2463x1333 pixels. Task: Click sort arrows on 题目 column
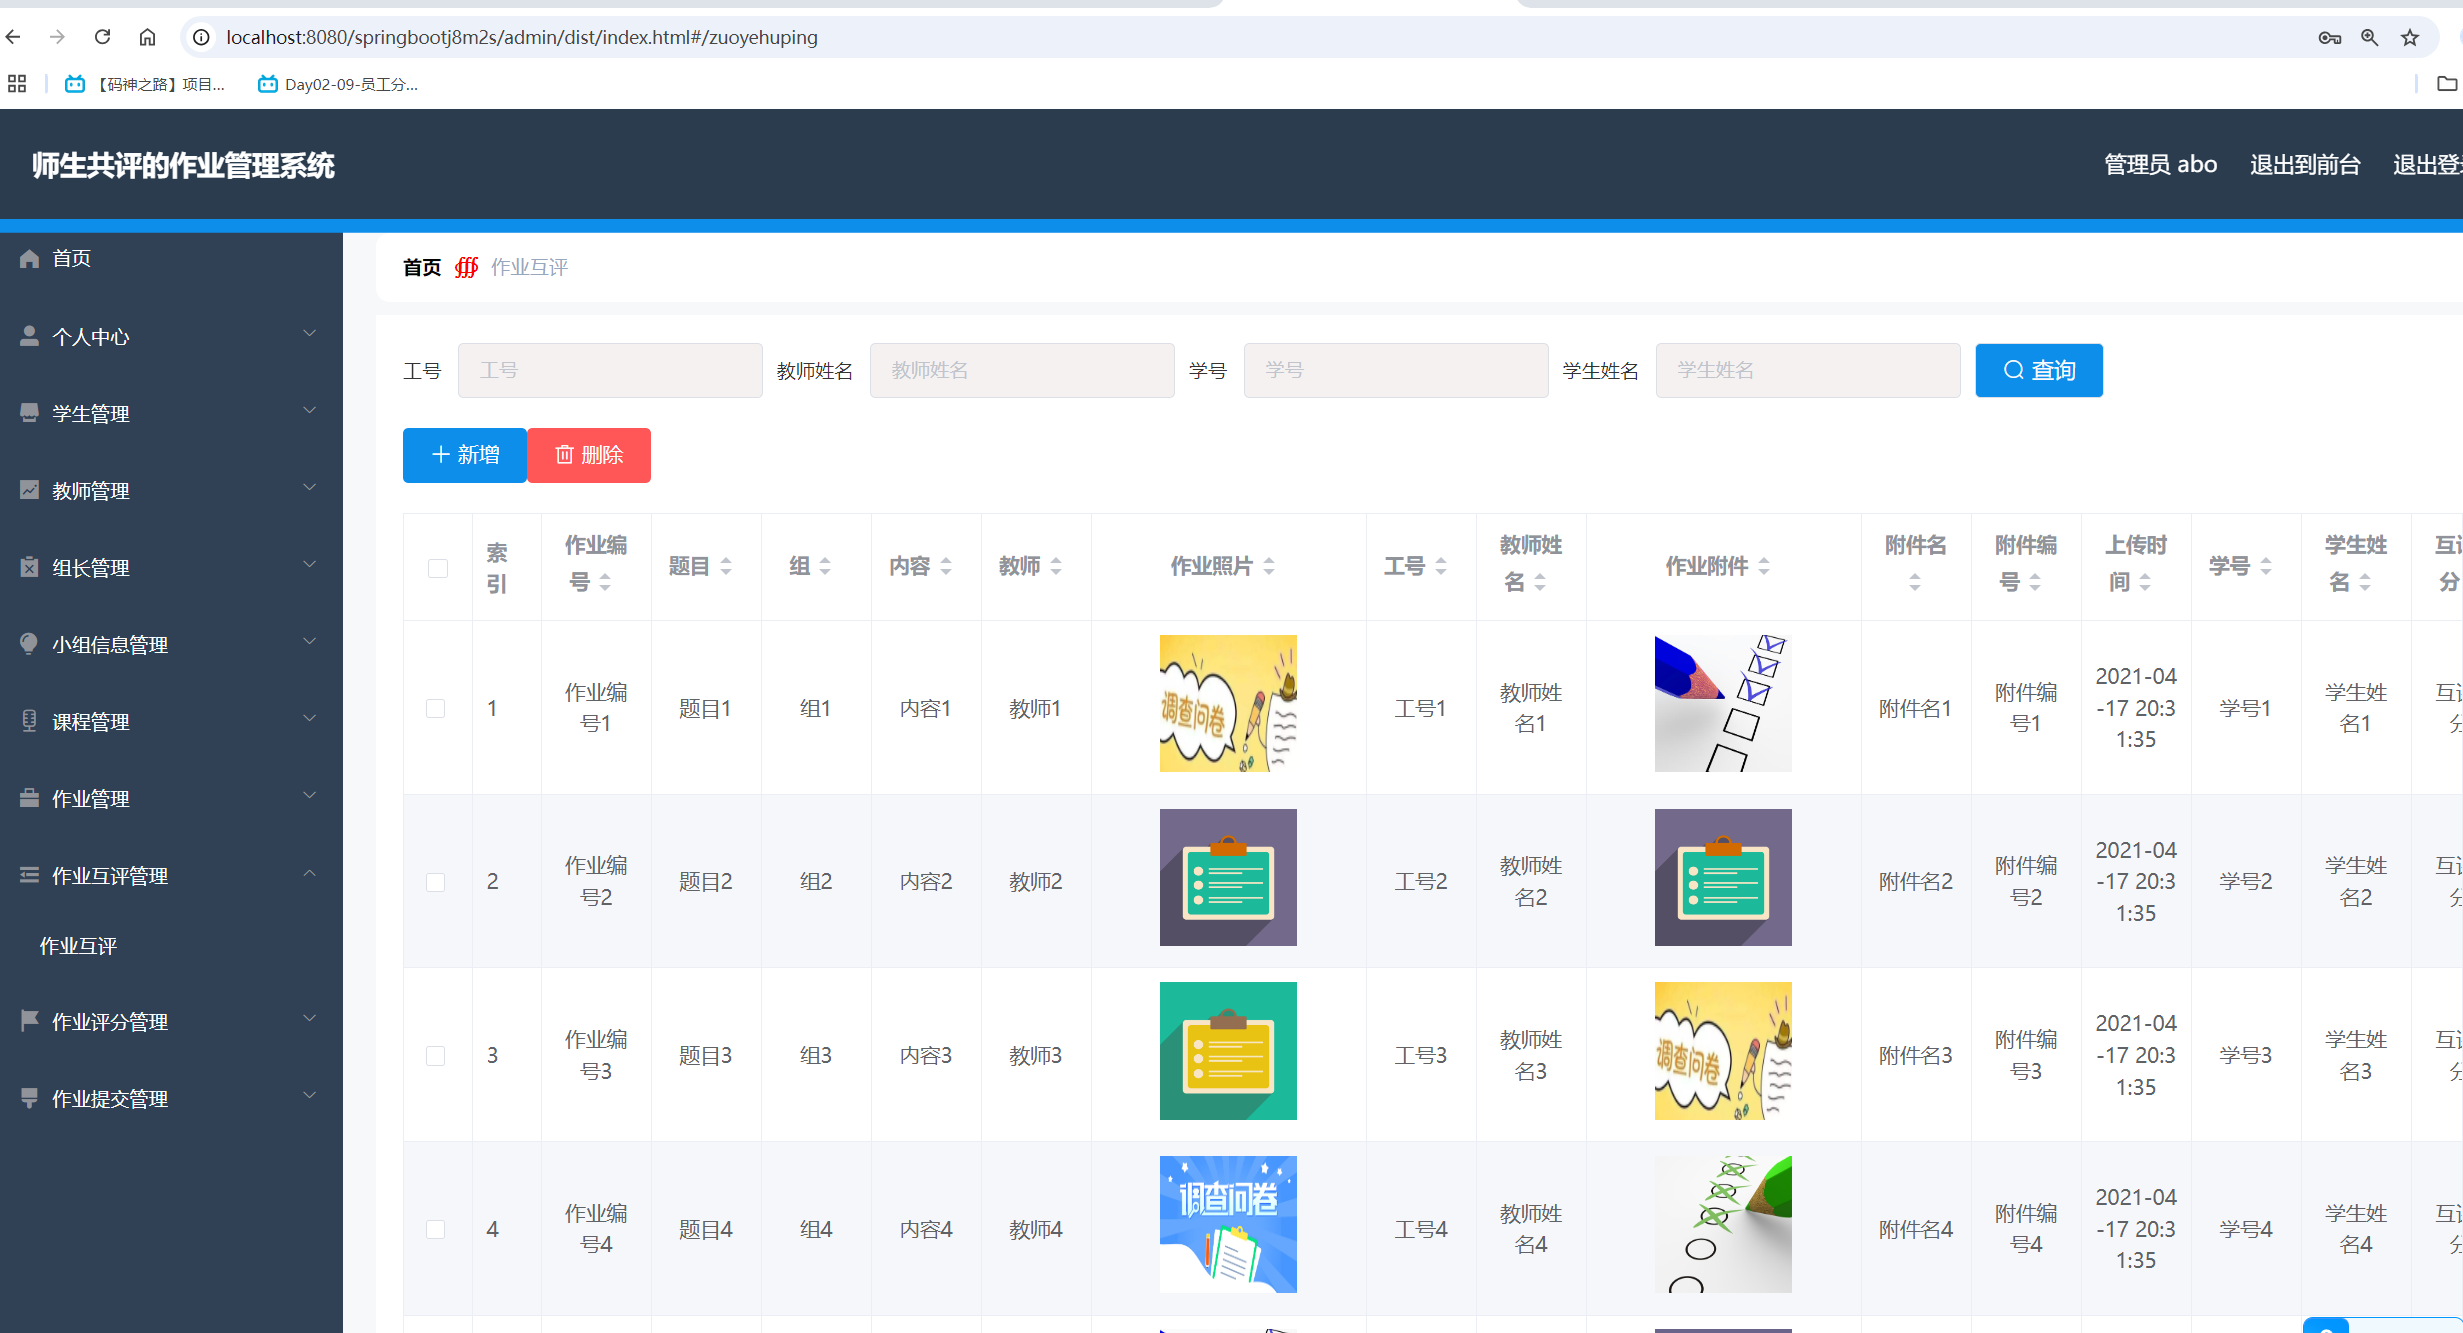click(x=726, y=566)
